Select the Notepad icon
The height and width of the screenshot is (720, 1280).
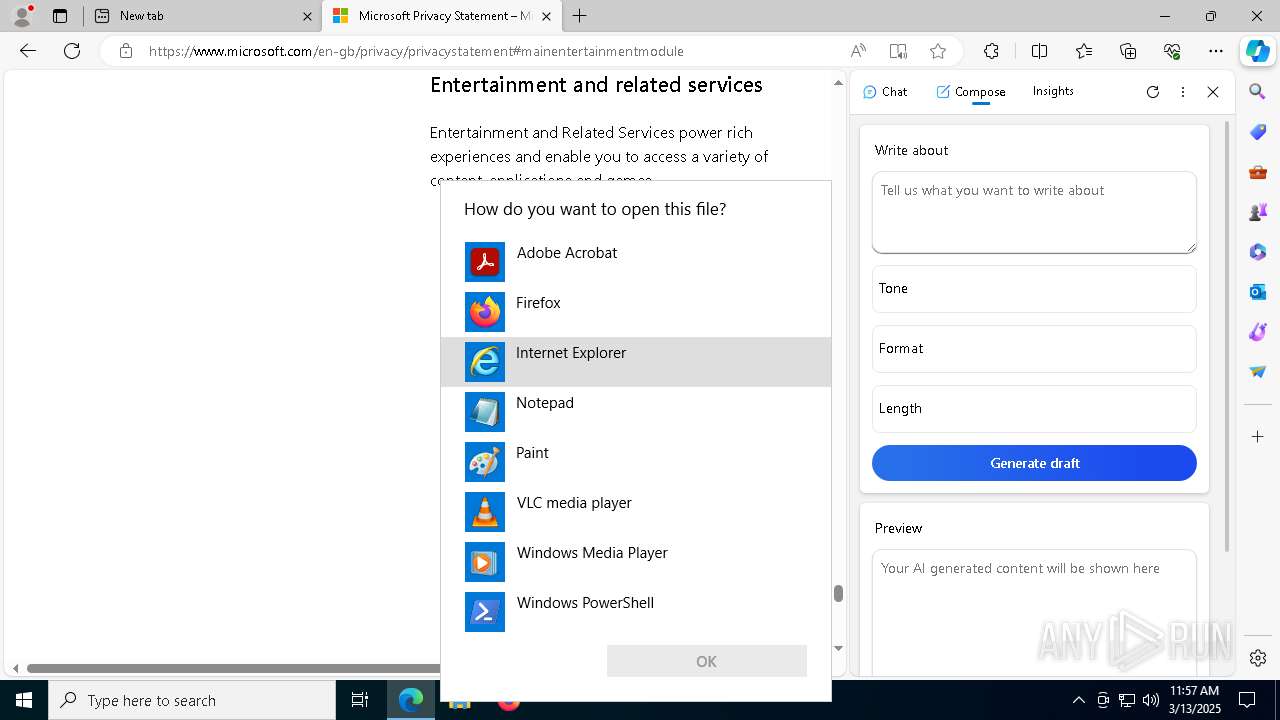(x=485, y=412)
